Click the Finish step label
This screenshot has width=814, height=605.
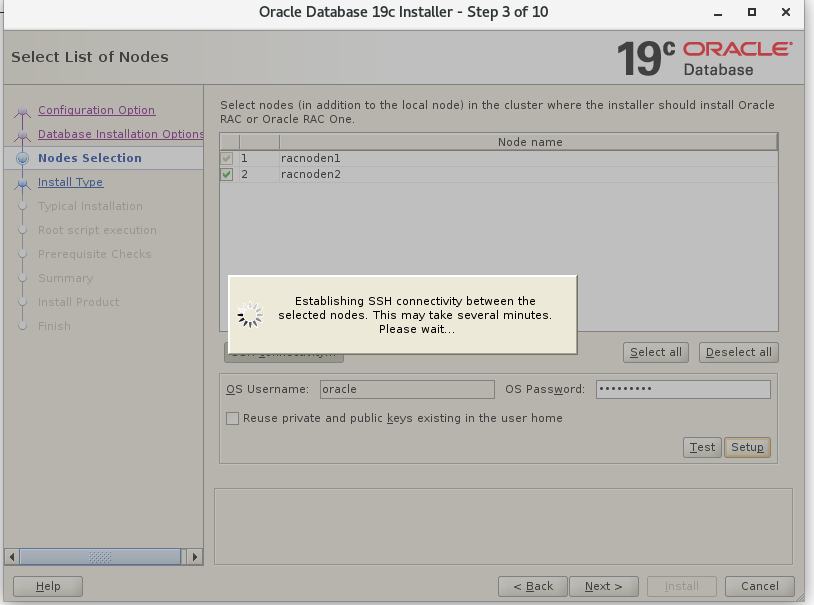click(54, 326)
